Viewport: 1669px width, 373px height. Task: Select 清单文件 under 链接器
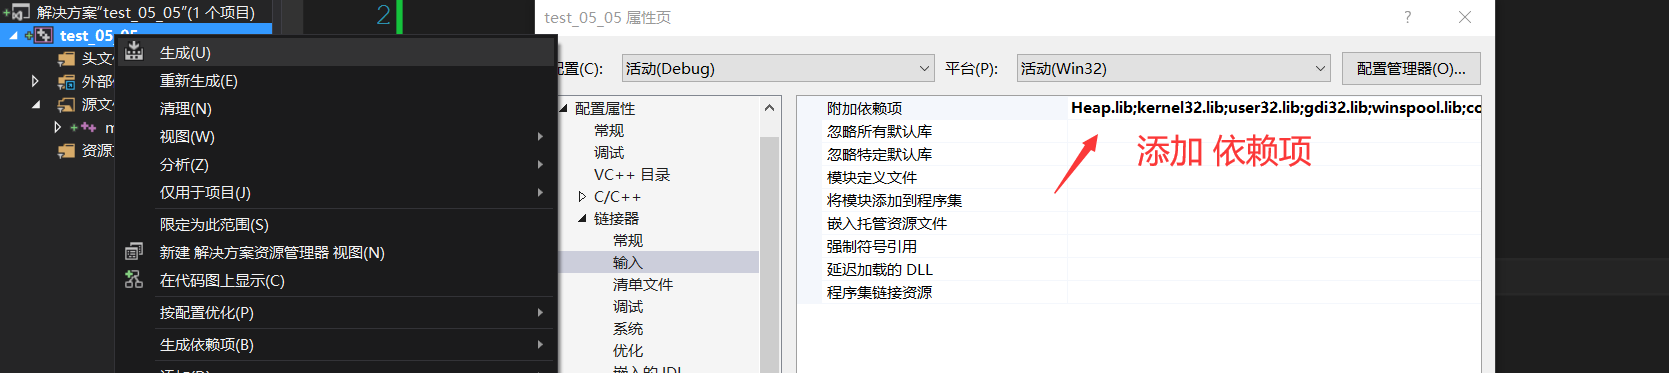coord(643,284)
